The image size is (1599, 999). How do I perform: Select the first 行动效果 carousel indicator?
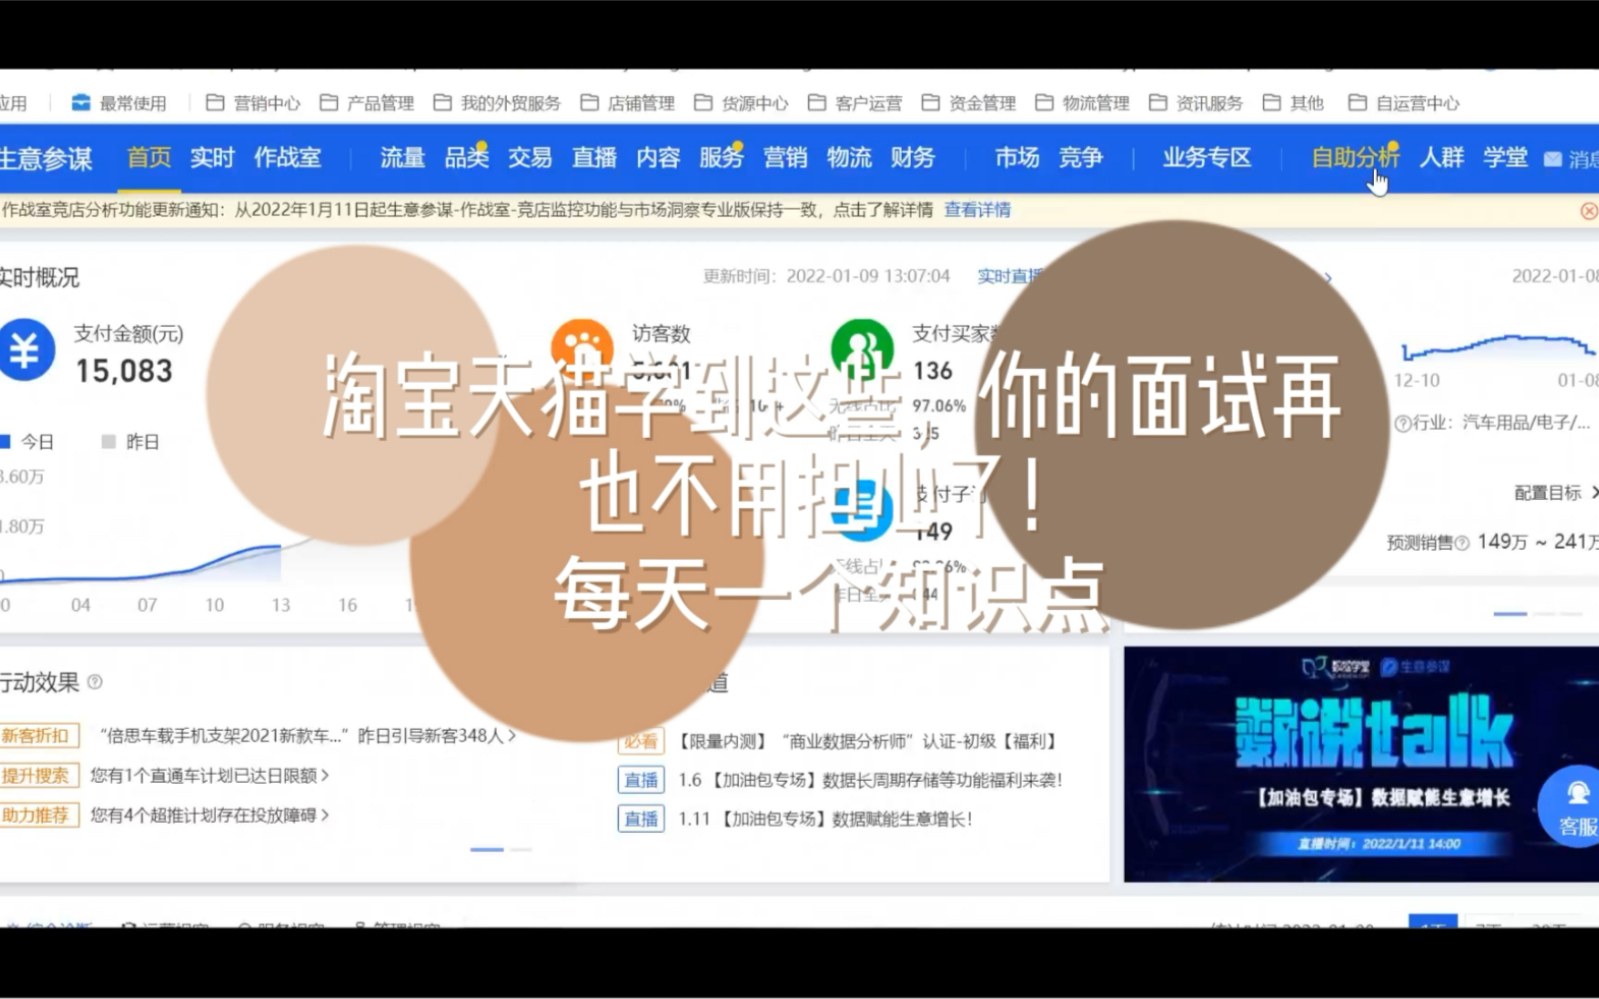tap(487, 850)
